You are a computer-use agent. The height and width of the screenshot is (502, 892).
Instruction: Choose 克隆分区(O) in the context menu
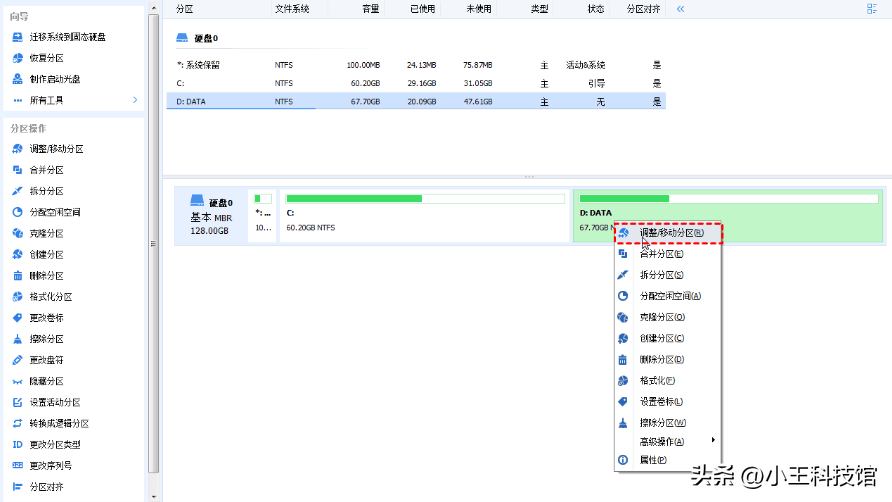[668, 317]
